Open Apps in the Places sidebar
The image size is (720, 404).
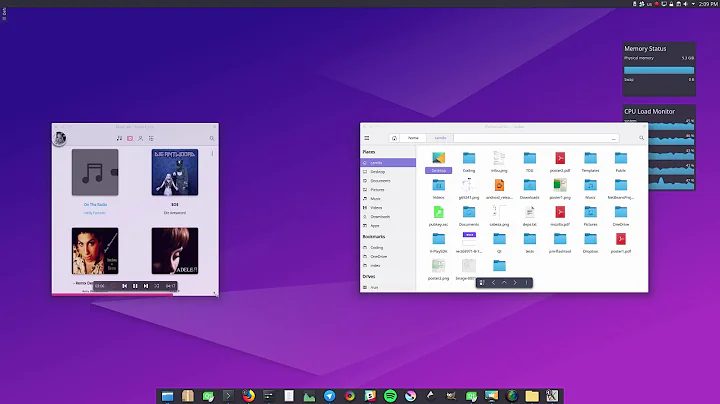(x=388, y=225)
